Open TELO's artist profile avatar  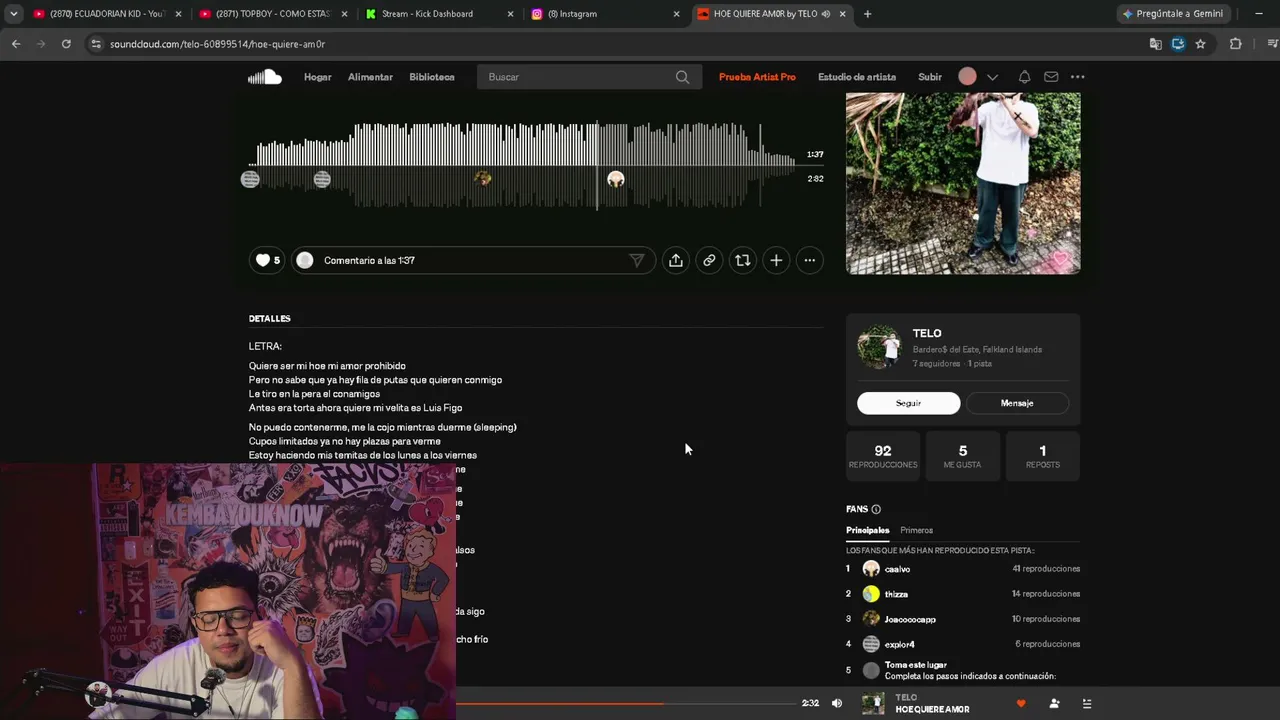[878, 347]
